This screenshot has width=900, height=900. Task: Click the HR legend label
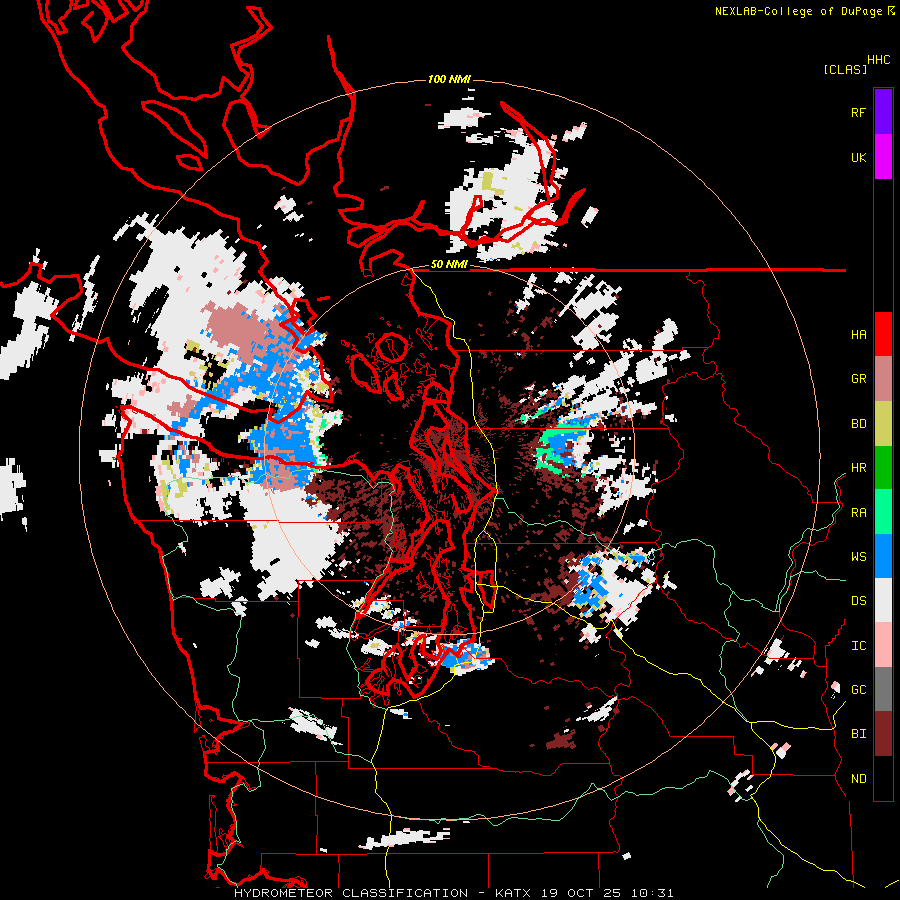pos(858,468)
